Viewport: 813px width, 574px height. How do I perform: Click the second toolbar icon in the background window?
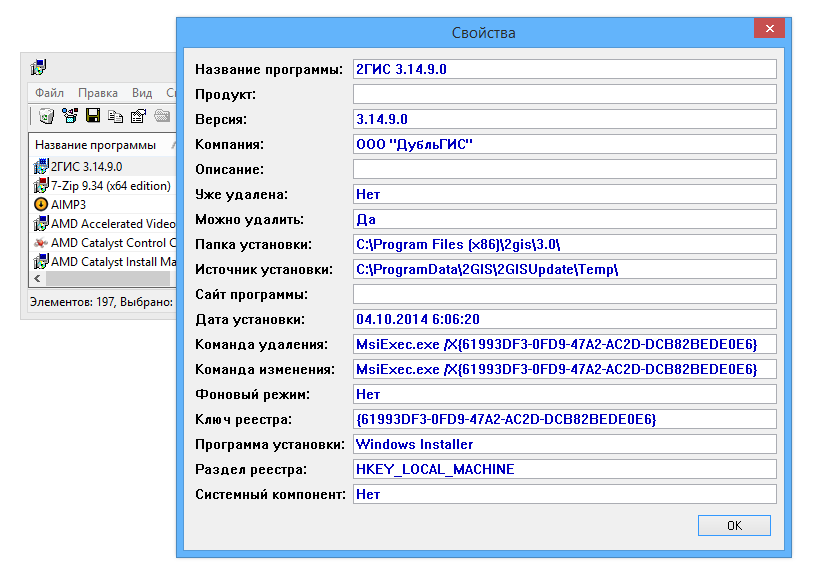(69, 116)
